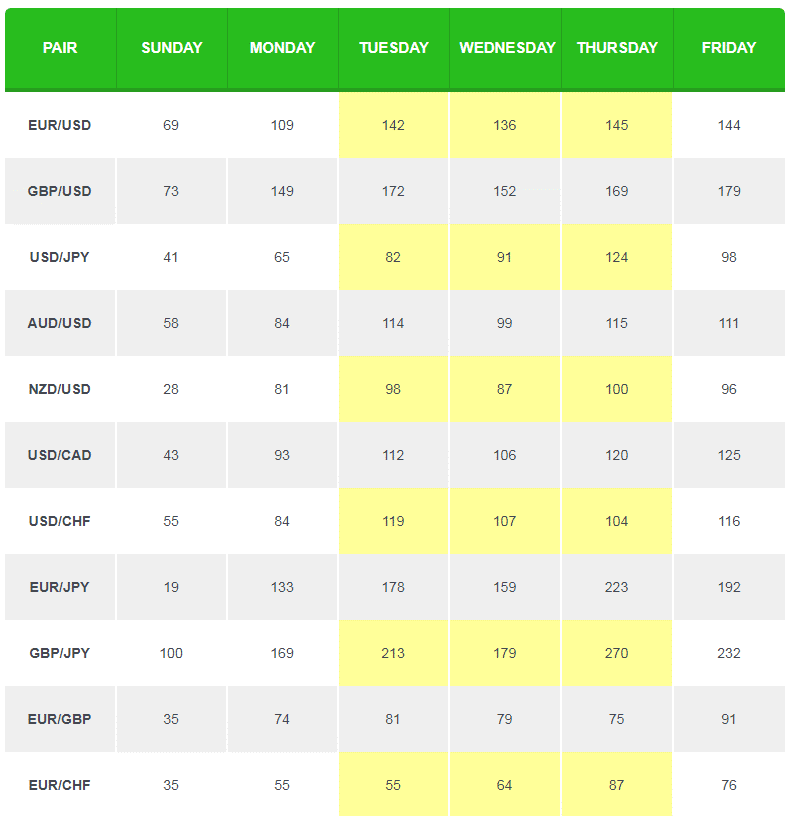794x816 pixels.
Task: Click the MONDAY column header
Action: 282,48
